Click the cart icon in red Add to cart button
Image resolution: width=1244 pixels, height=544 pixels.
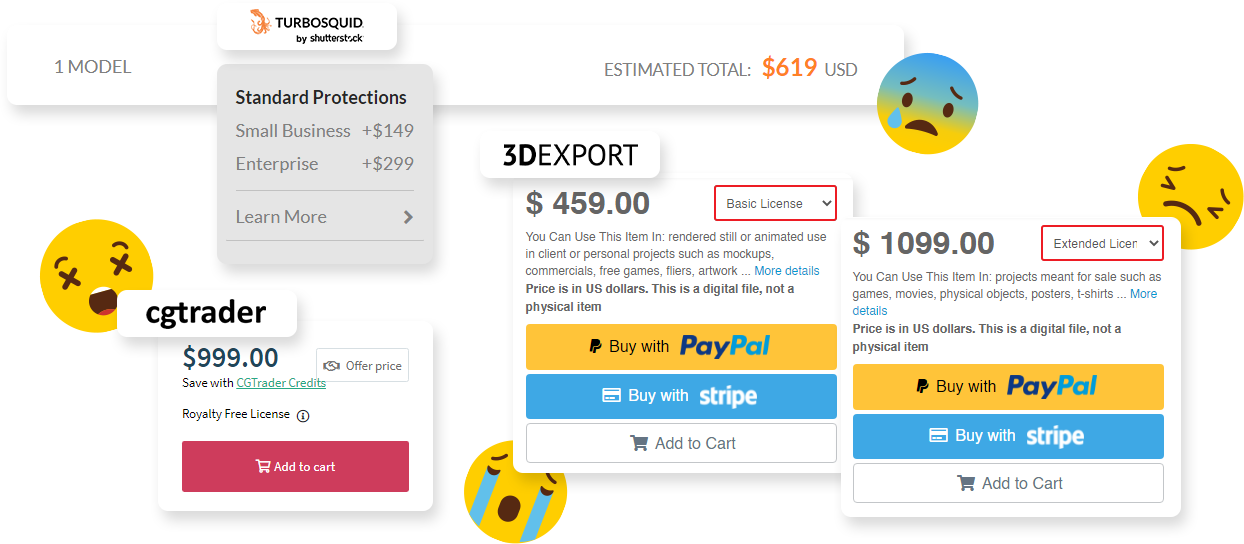[263, 466]
